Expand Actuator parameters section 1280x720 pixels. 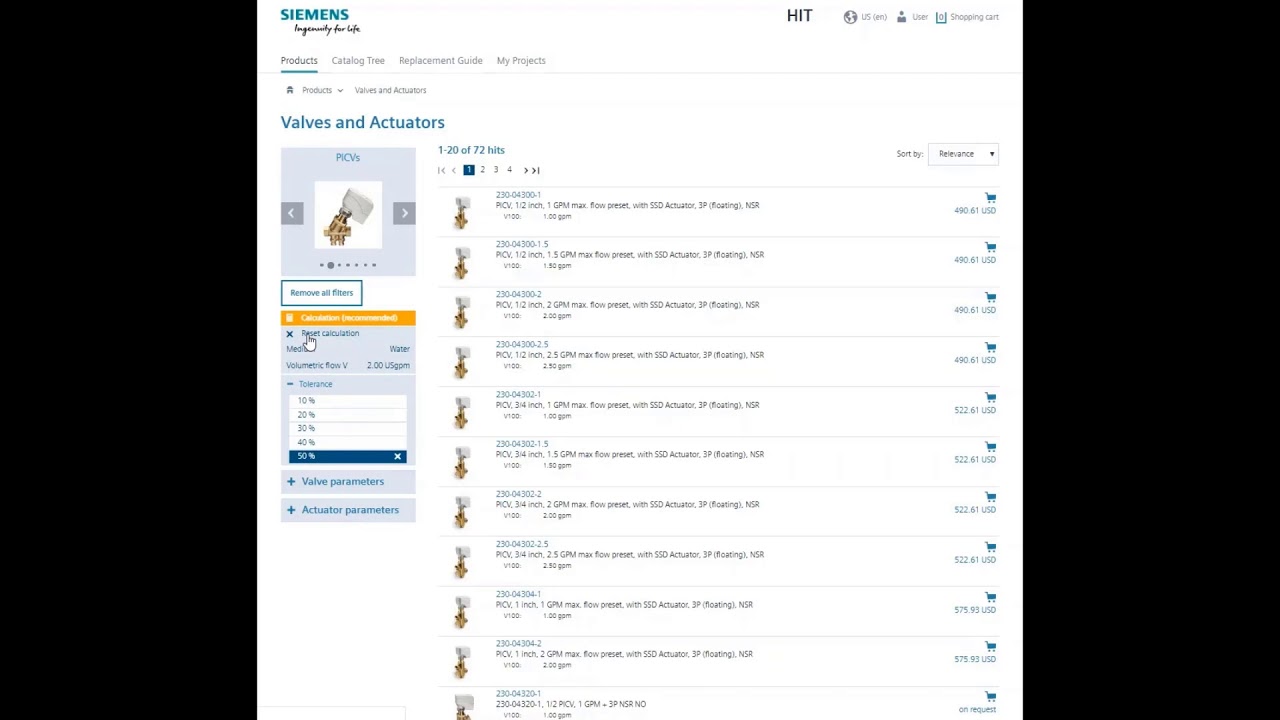pyautogui.click(x=347, y=510)
